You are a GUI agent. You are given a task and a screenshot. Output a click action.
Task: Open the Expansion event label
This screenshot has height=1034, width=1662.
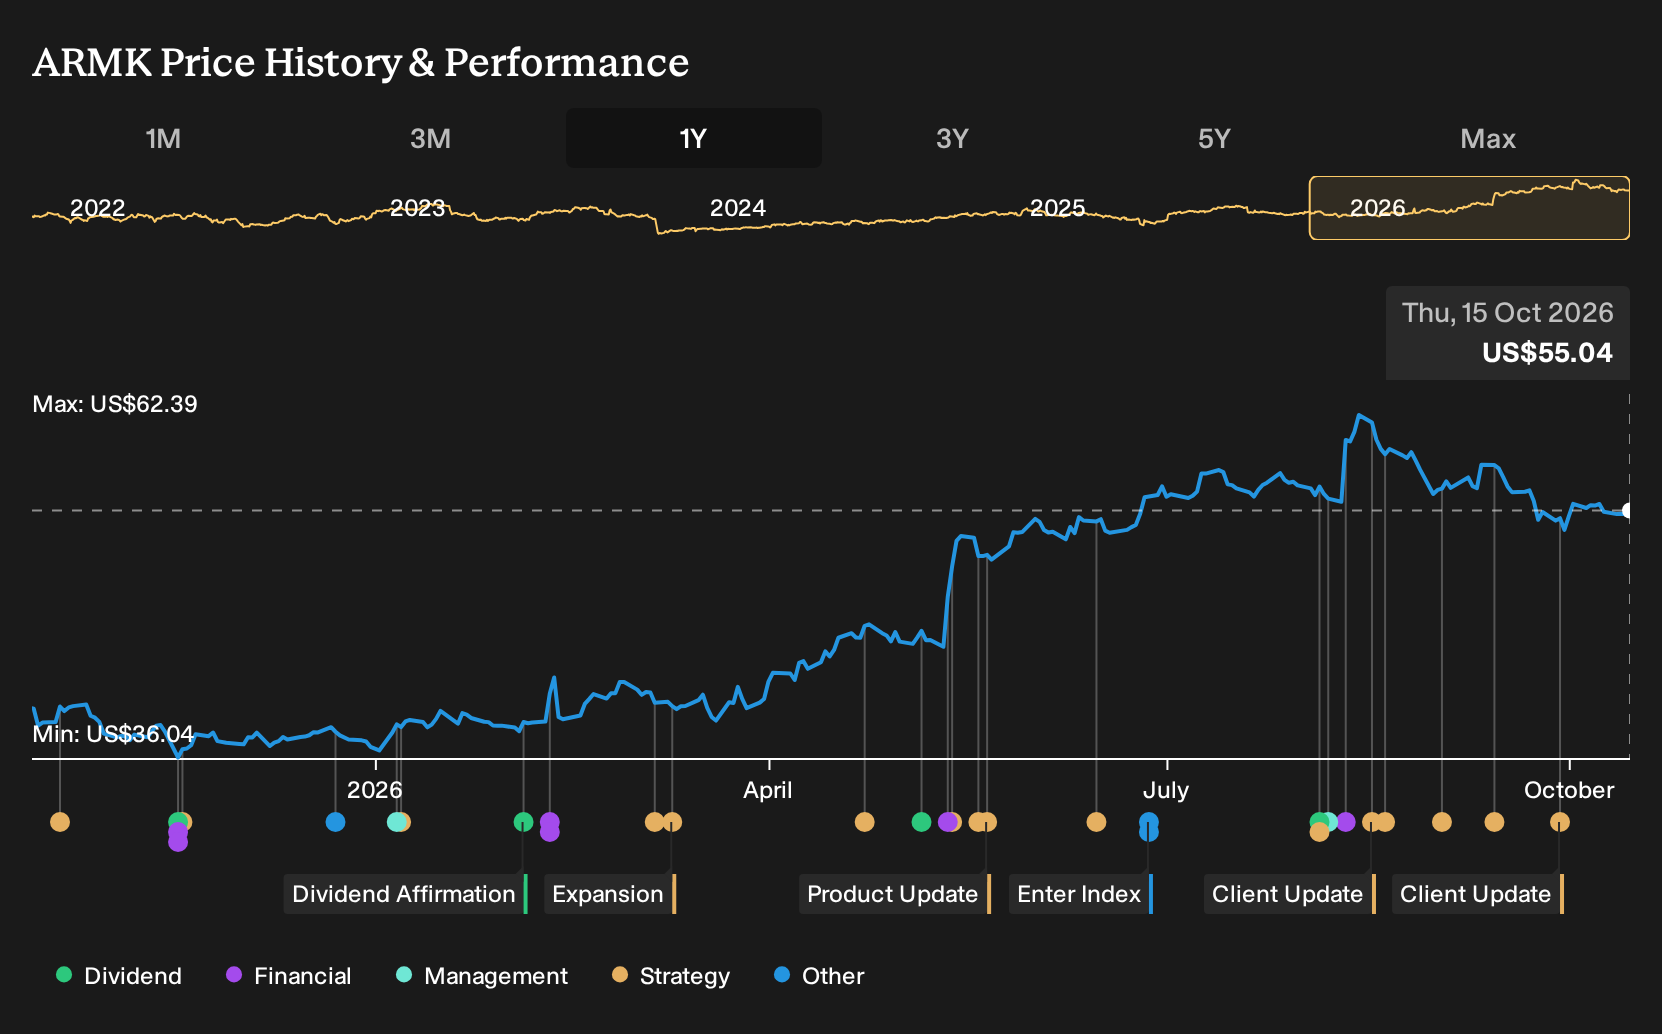point(609,894)
